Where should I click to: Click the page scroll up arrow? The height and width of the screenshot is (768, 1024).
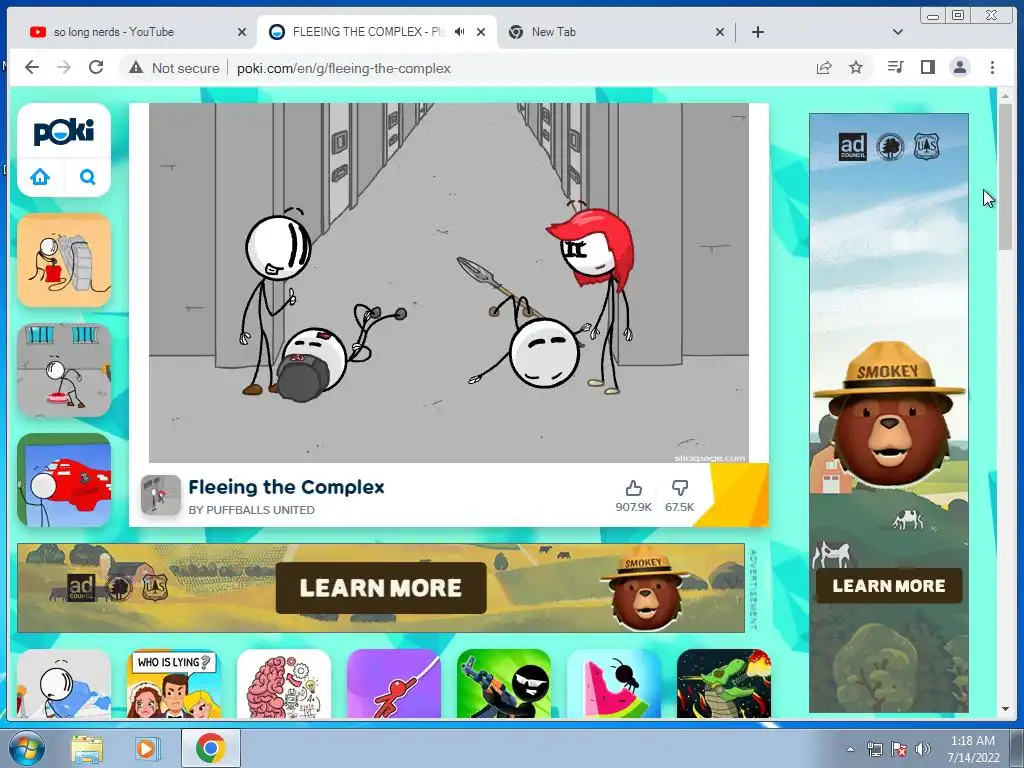pyautogui.click(x=1006, y=96)
